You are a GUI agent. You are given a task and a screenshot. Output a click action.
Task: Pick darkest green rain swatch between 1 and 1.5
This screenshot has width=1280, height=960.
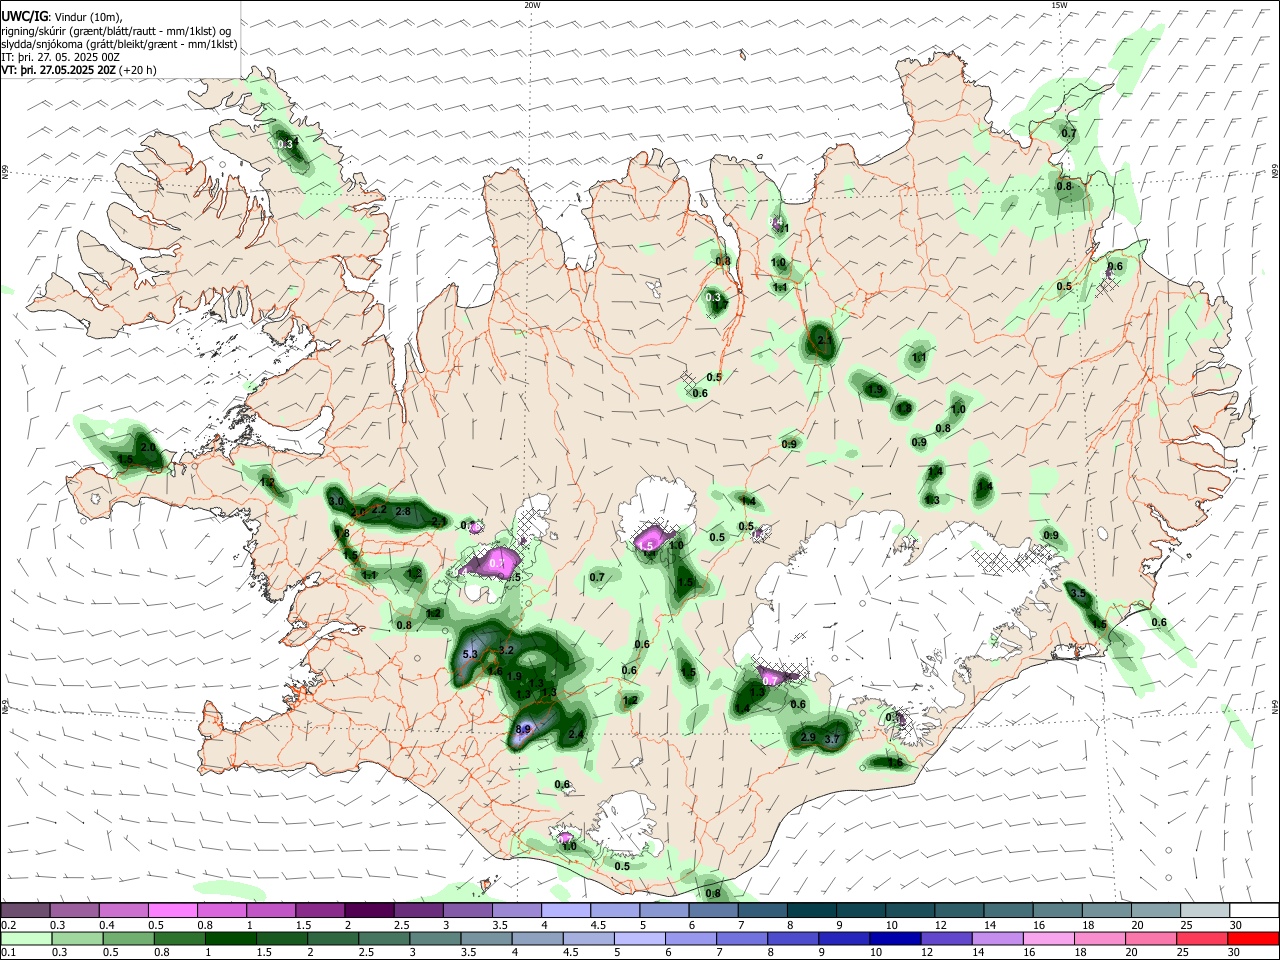[x=229, y=938]
